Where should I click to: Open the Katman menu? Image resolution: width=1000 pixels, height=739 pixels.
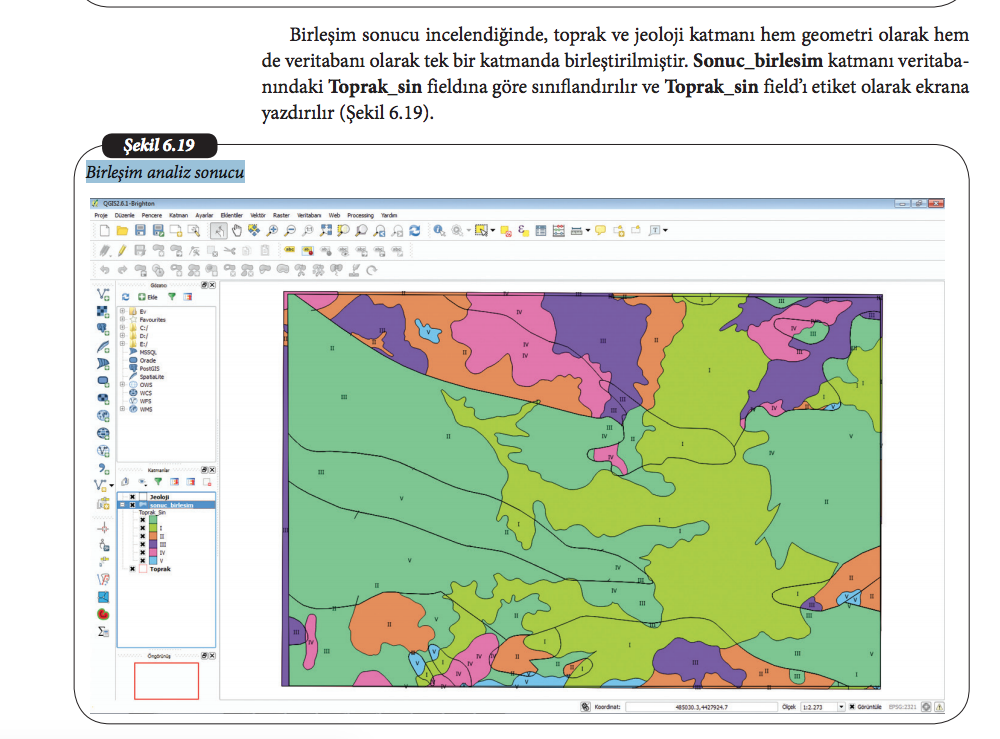point(178,215)
